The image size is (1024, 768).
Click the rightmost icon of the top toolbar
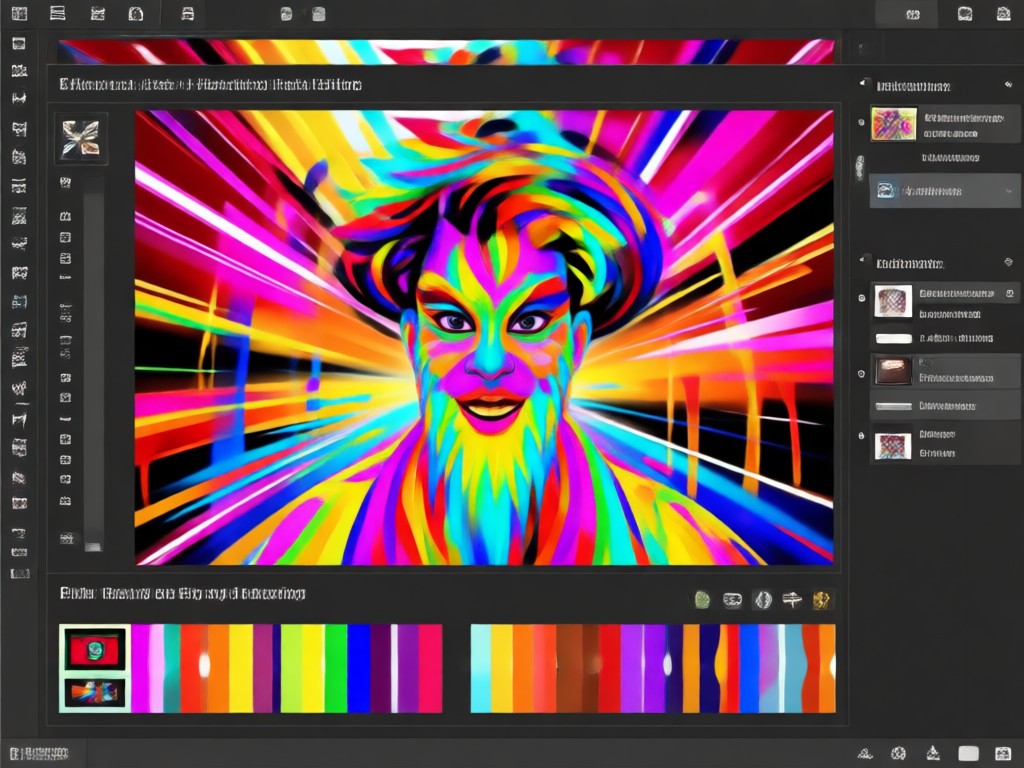point(1003,14)
